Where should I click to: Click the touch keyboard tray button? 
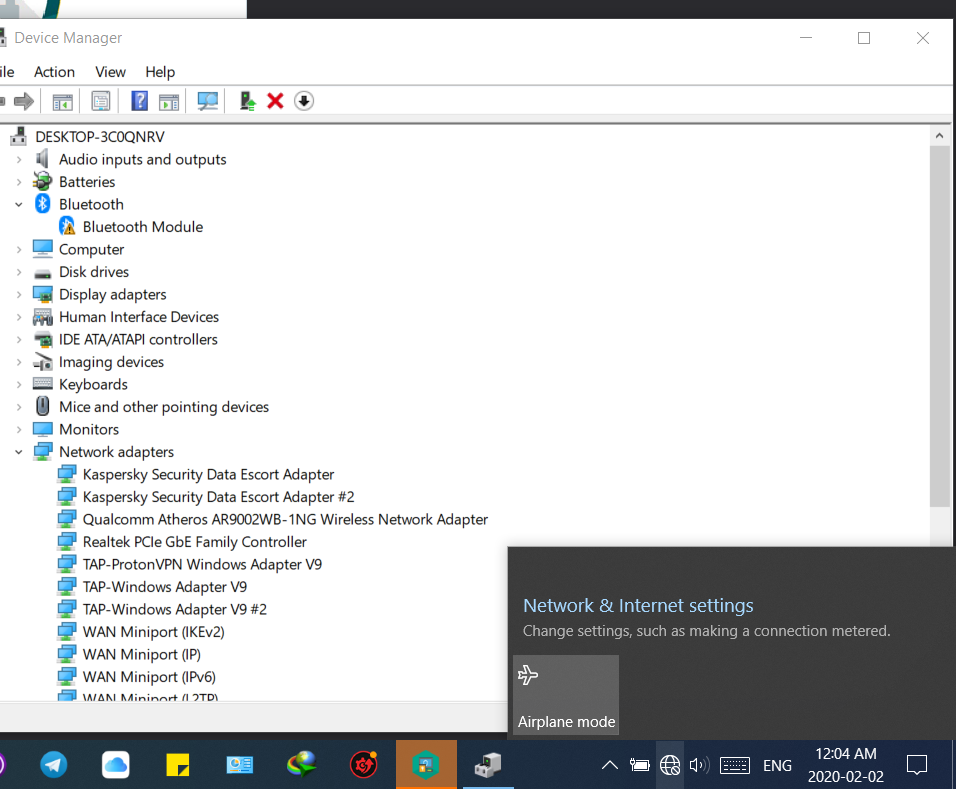coord(735,765)
